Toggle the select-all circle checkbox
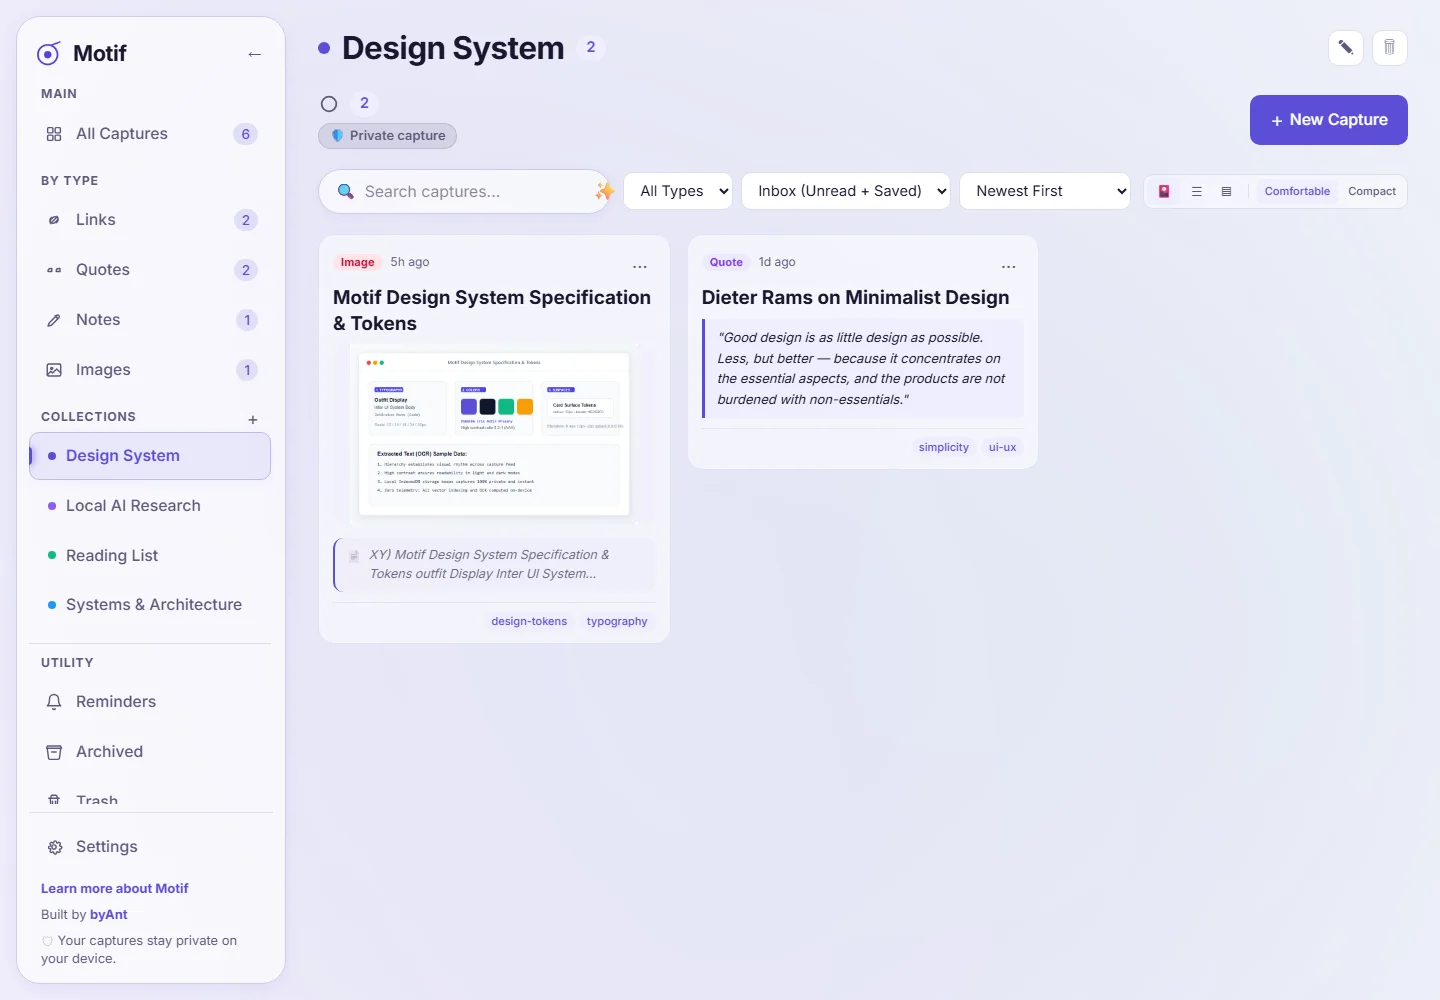Viewport: 1440px width, 1000px height. [x=329, y=104]
